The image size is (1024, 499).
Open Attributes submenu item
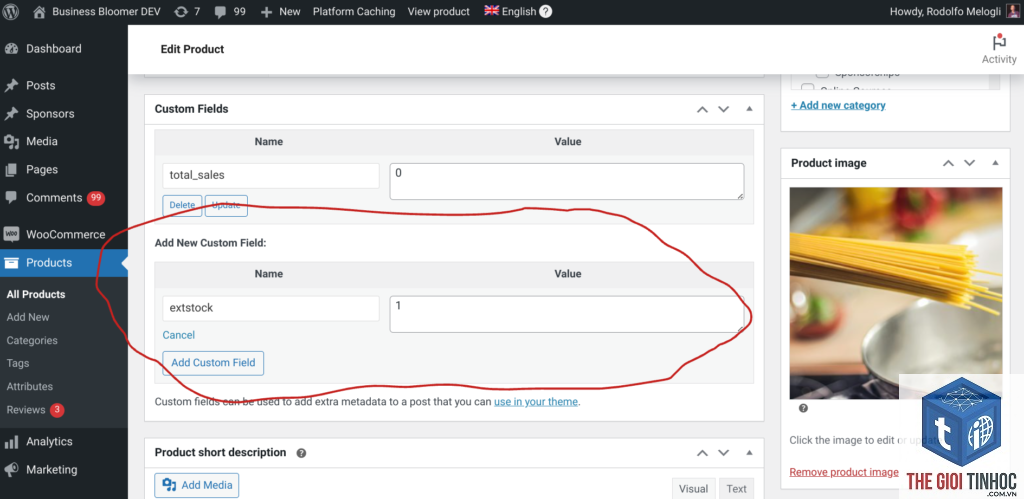point(29,386)
